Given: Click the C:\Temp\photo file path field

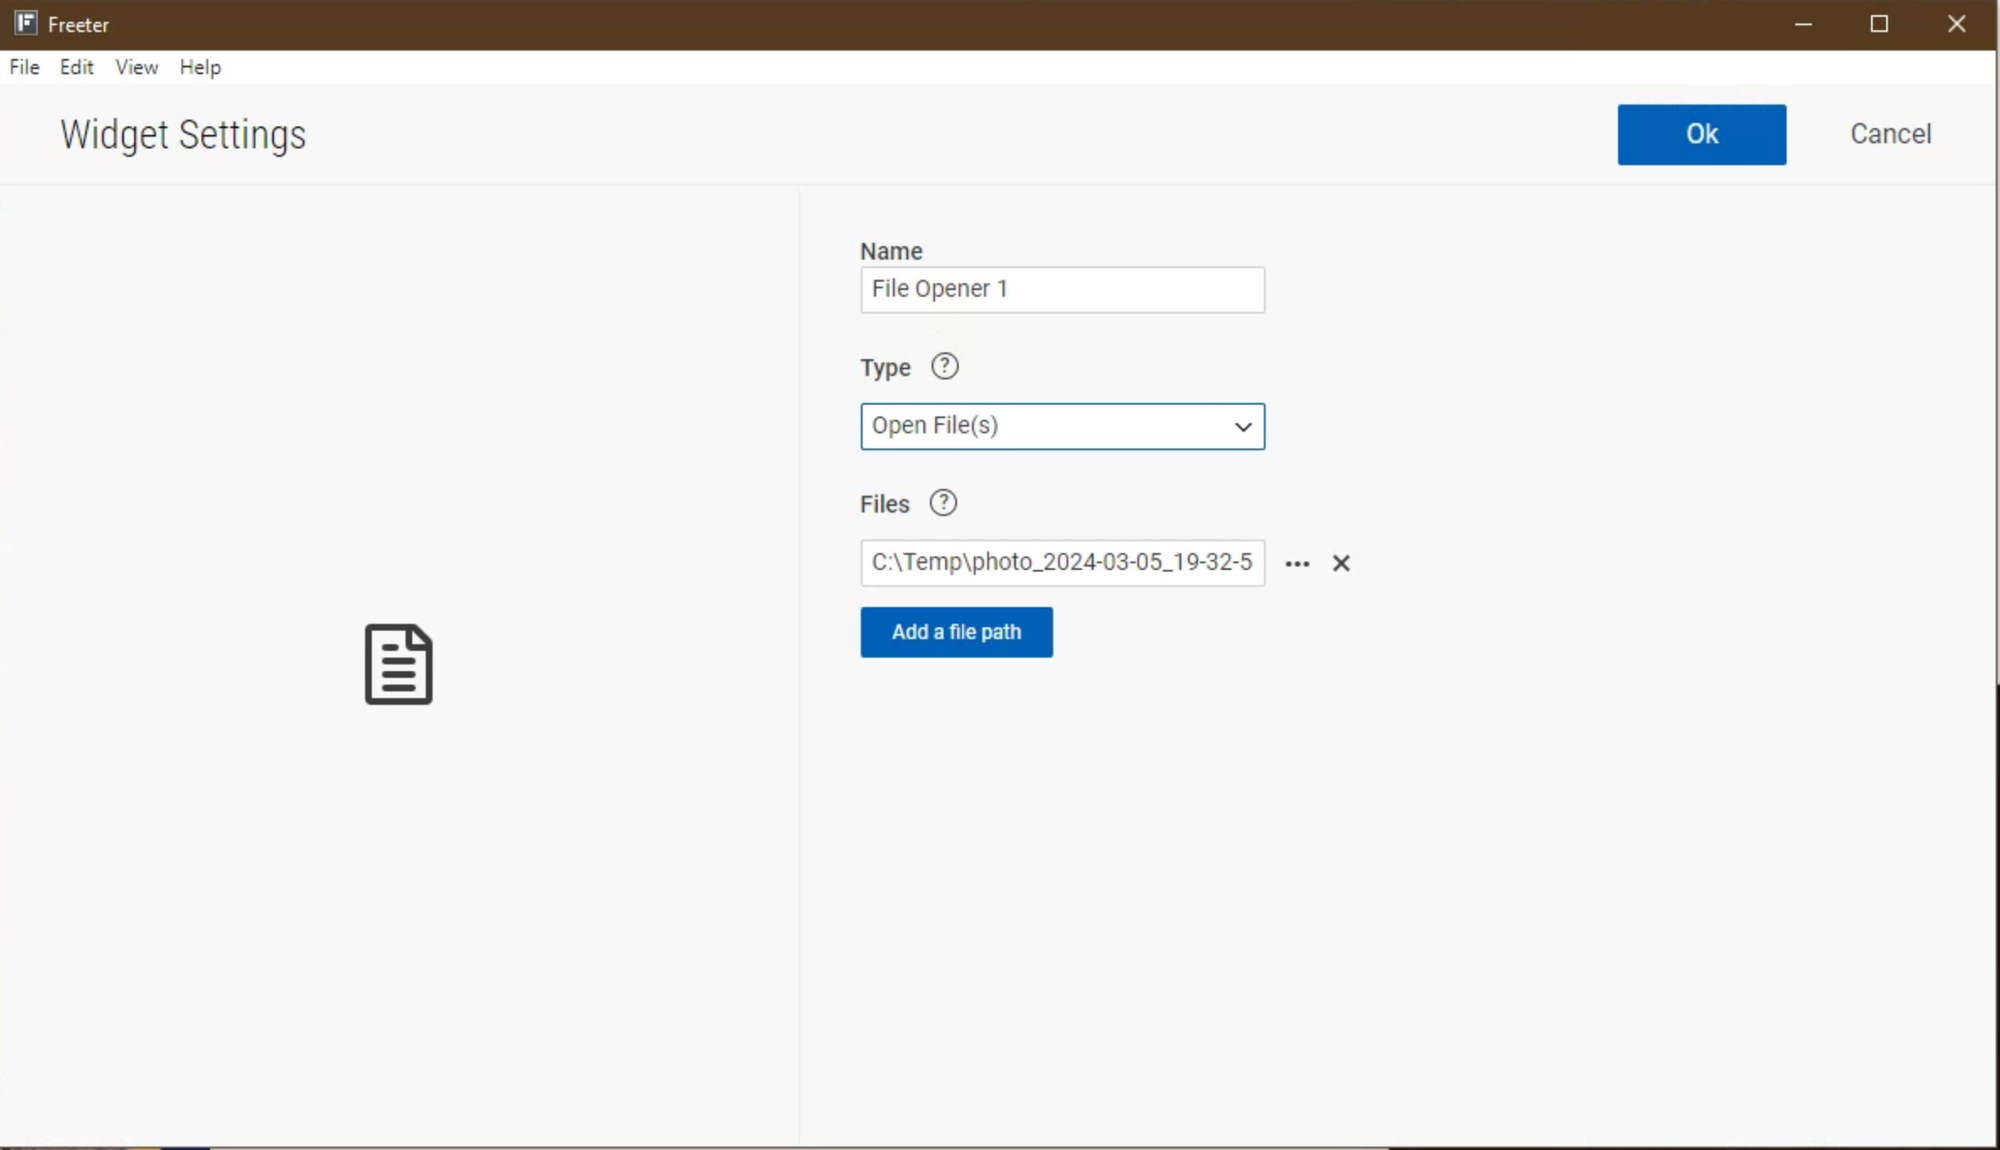Looking at the screenshot, I should [x=1061, y=563].
